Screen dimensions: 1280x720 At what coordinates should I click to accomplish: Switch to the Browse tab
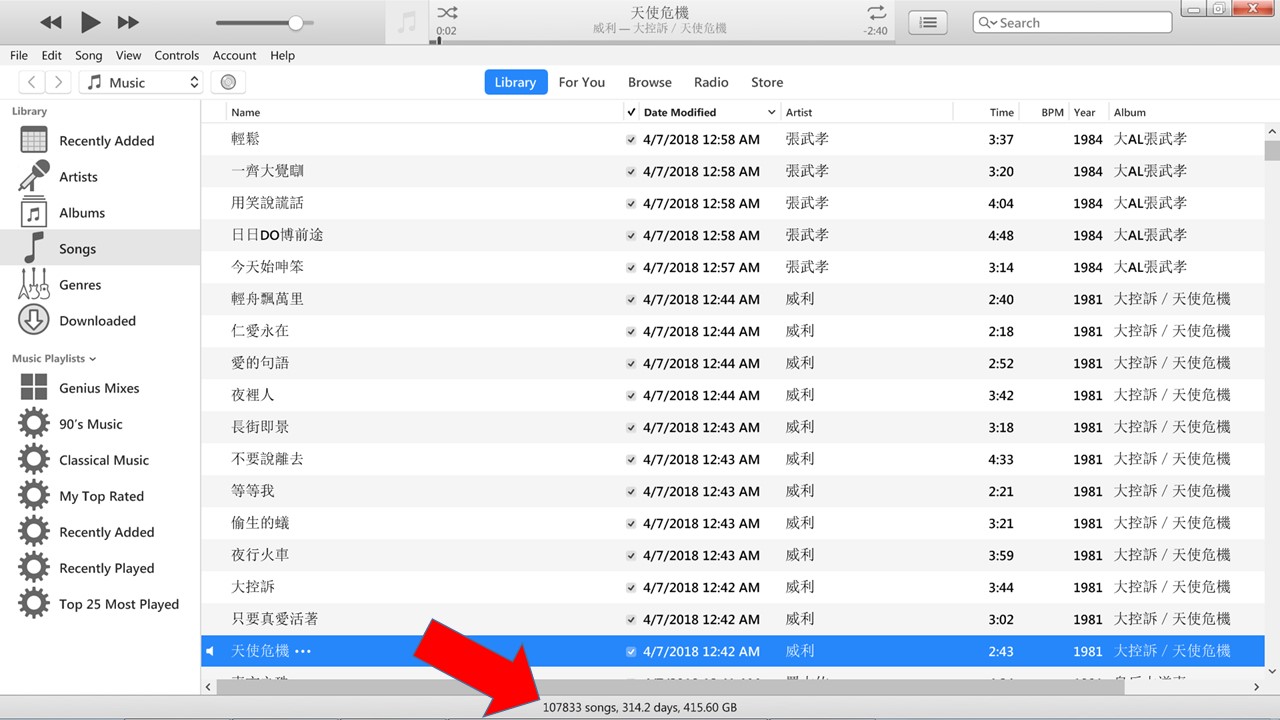650,82
